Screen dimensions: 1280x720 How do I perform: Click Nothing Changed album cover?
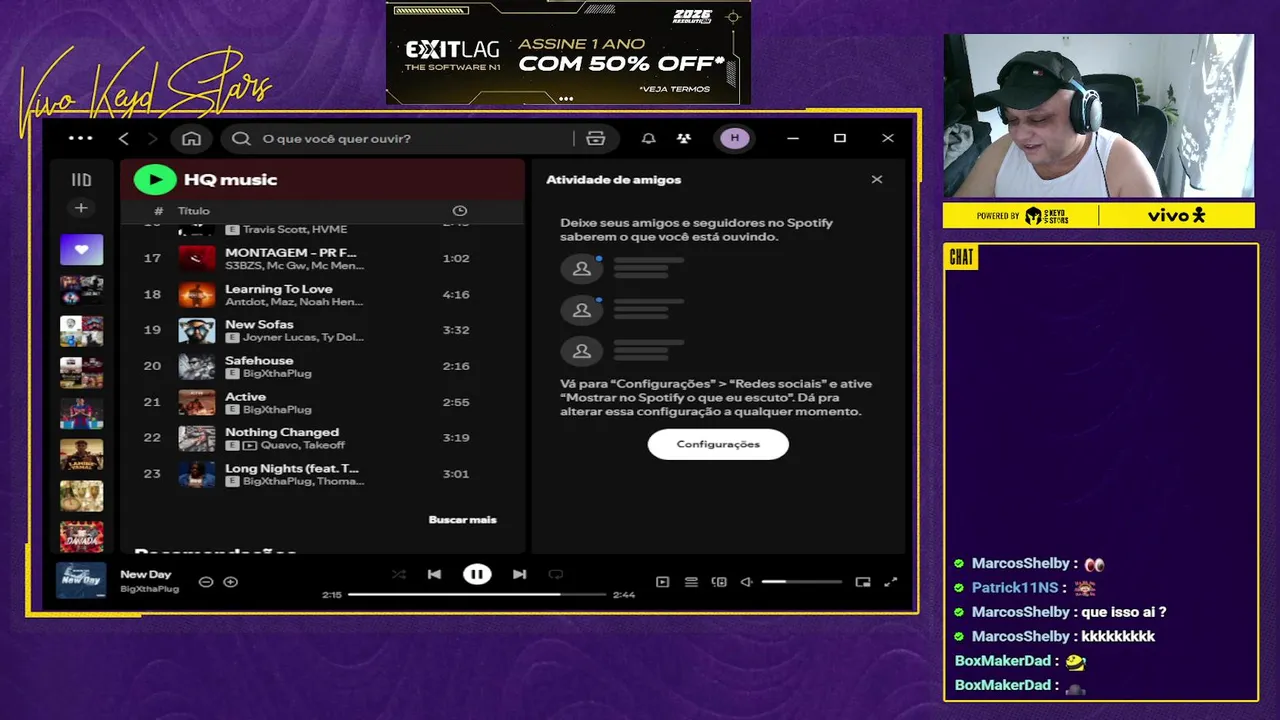tap(197, 438)
